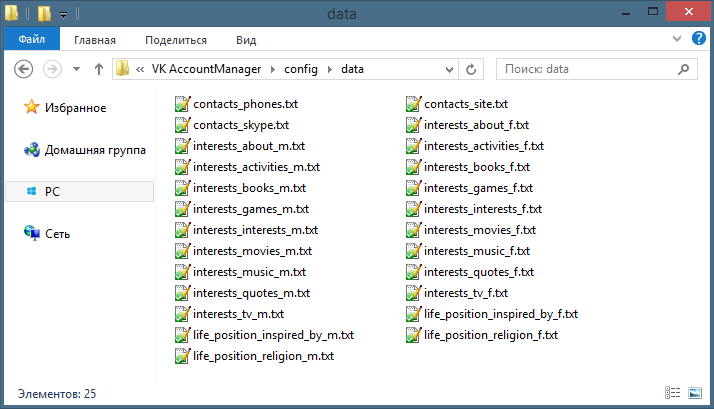Click the life_position_religion_m.txt file icon
714x409 pixels.
pos(182,355)
